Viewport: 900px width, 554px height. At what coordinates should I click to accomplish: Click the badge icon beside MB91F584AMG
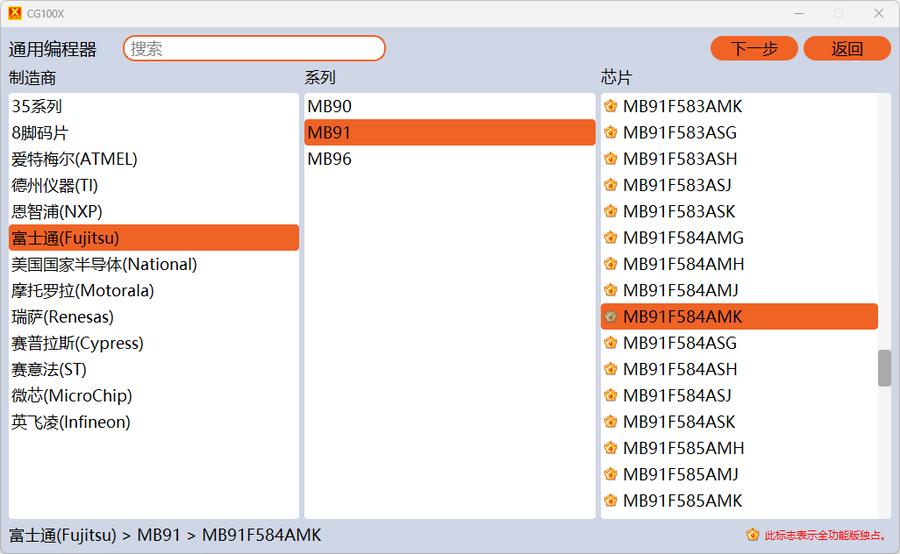pos(611,238)
